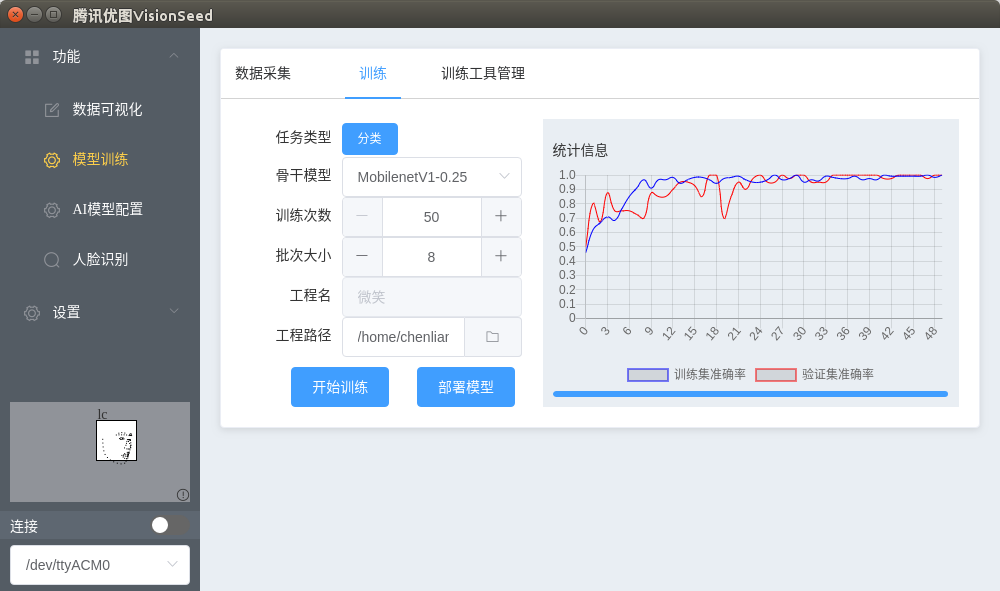Decrease 批次大小 with minus button
Screen dimensions: 1000x591
(362, 256)
